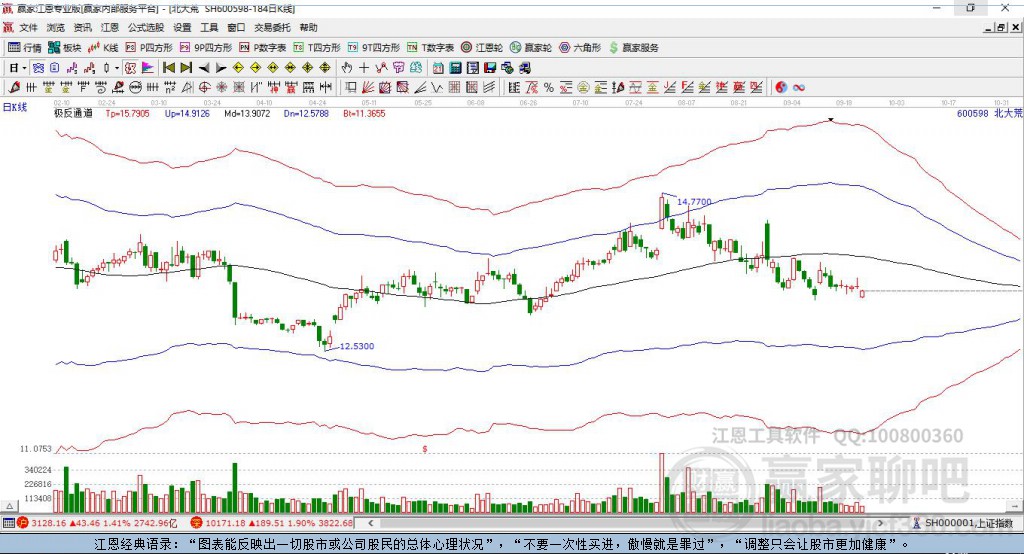This screenshot has width=1024, height=554.
Task: Expand the candlestick style dropdown arrow
Action: [117, 68]
